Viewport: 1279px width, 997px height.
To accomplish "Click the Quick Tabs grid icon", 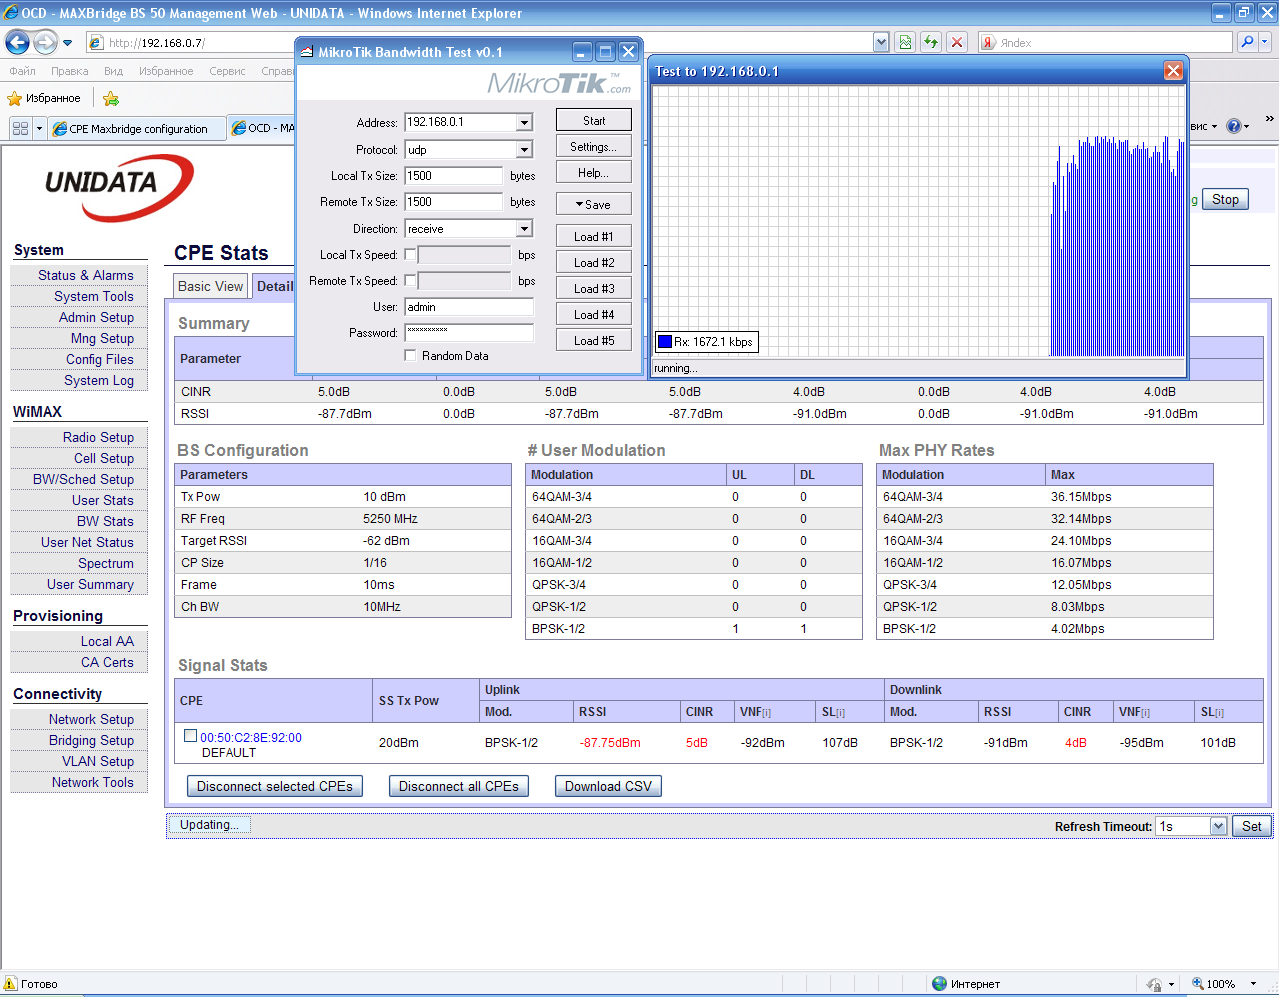I will point(20,128).
